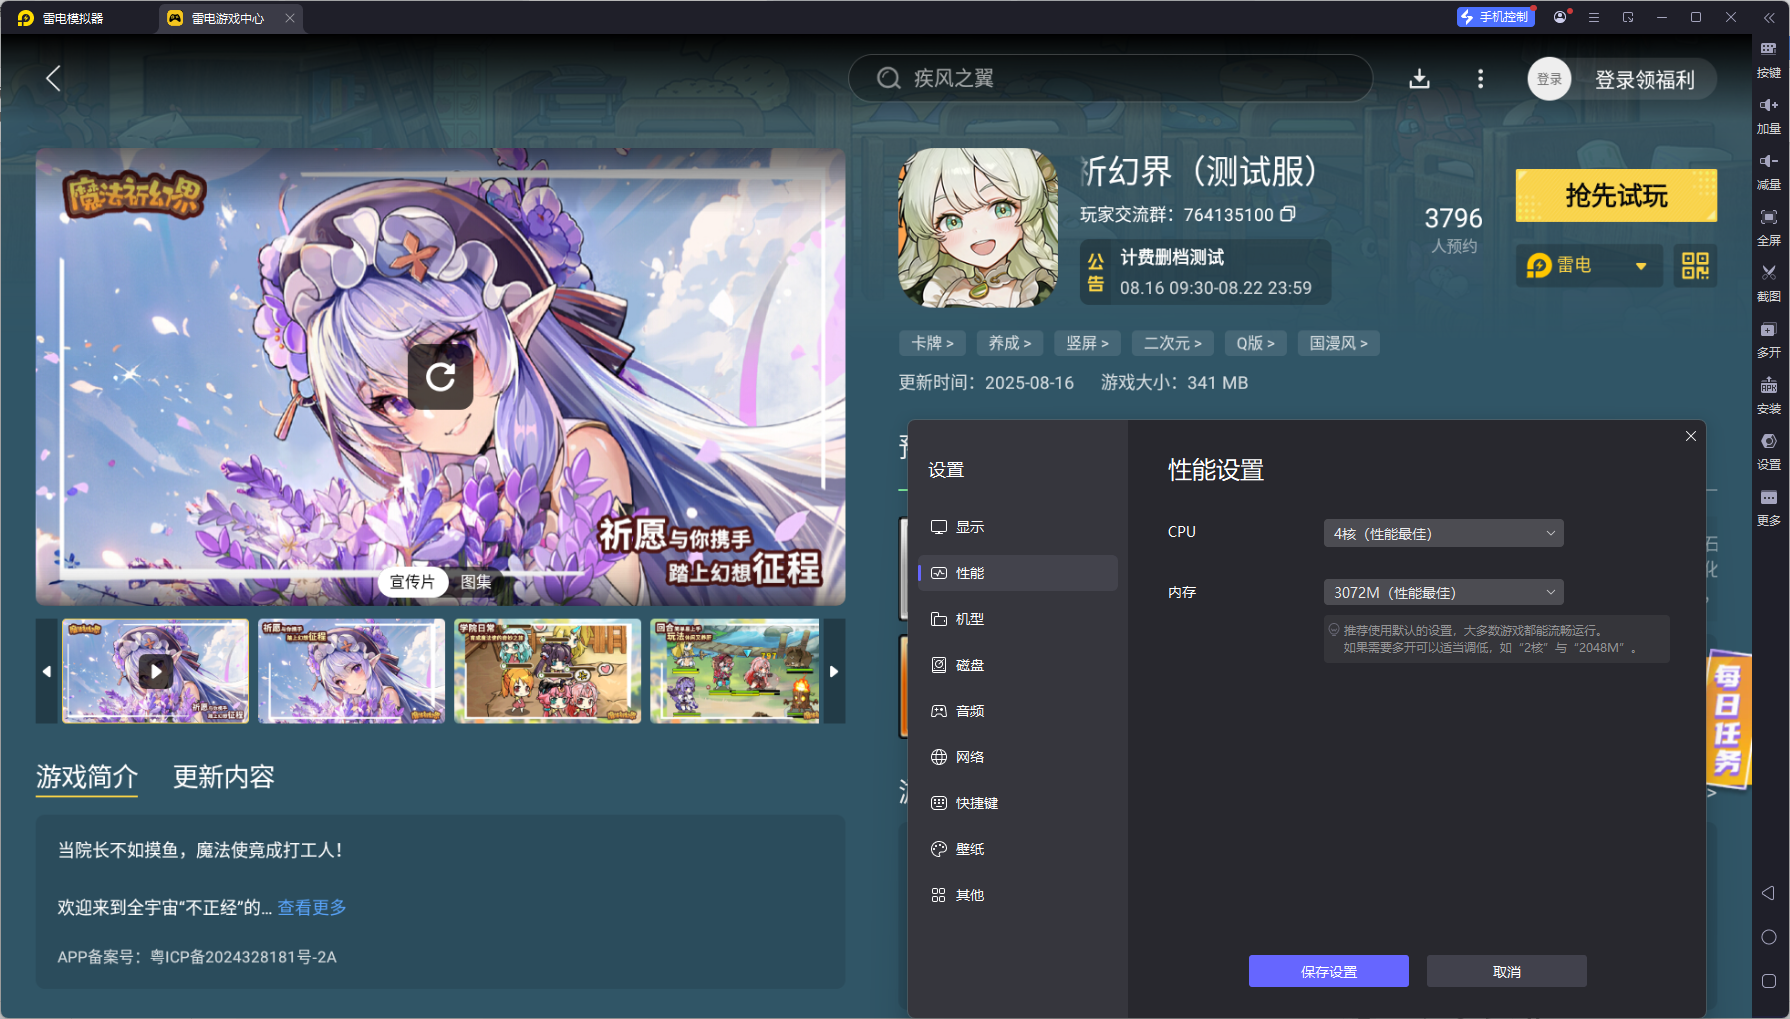Open 按键 keymapping in right sidebar
1790x1019 pixels.
point(1768,60)
